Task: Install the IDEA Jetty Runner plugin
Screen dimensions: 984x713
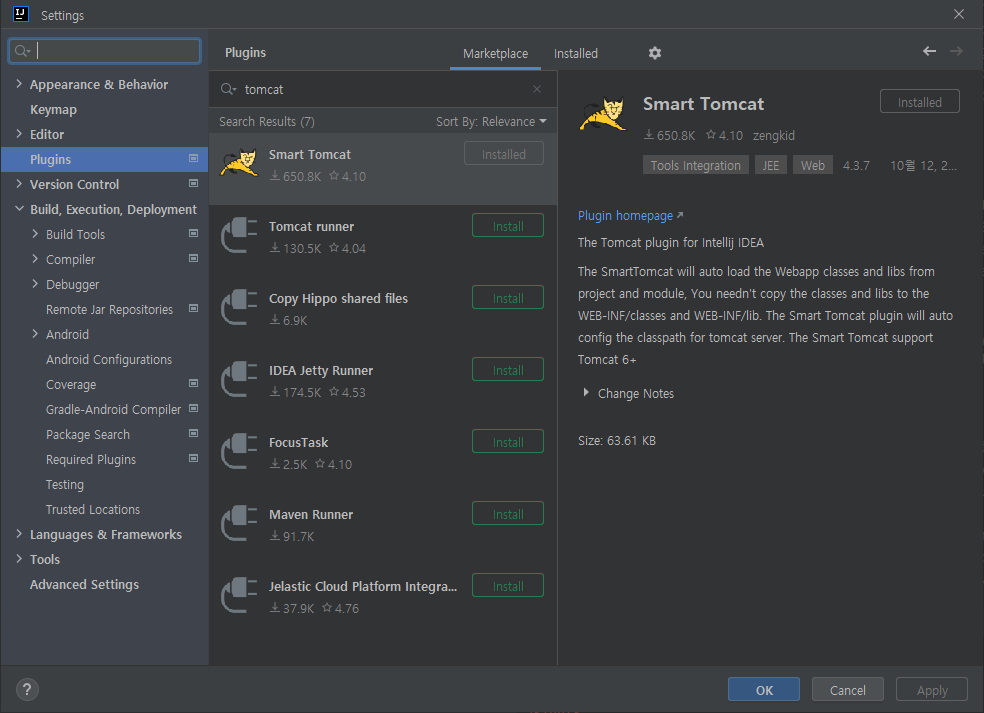Action: pos(508,370)
